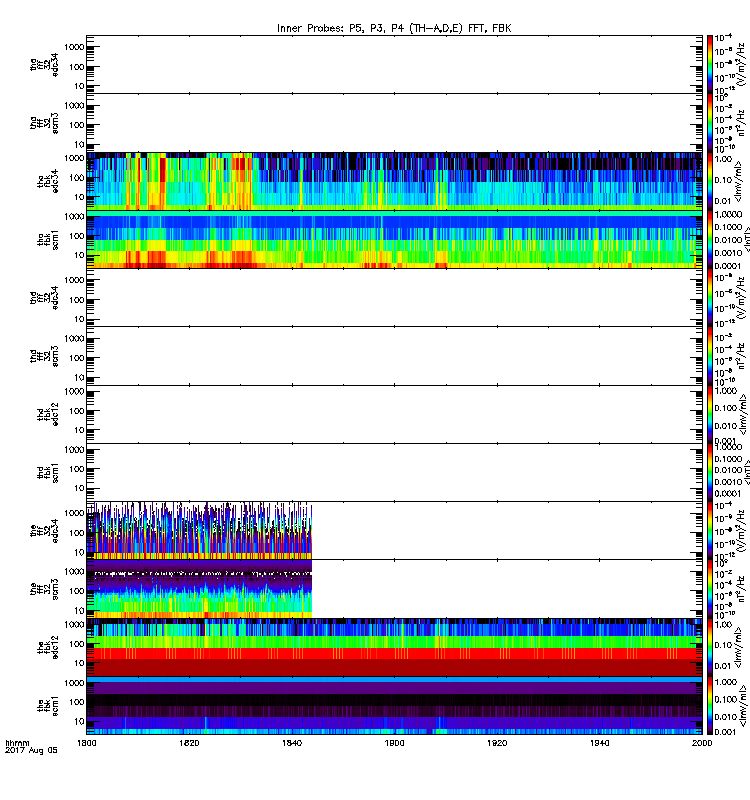Screen dimensions: 750x800
Task: Click the color bar beside thd fff edc34 panel
Action: (x=709, y=297)
